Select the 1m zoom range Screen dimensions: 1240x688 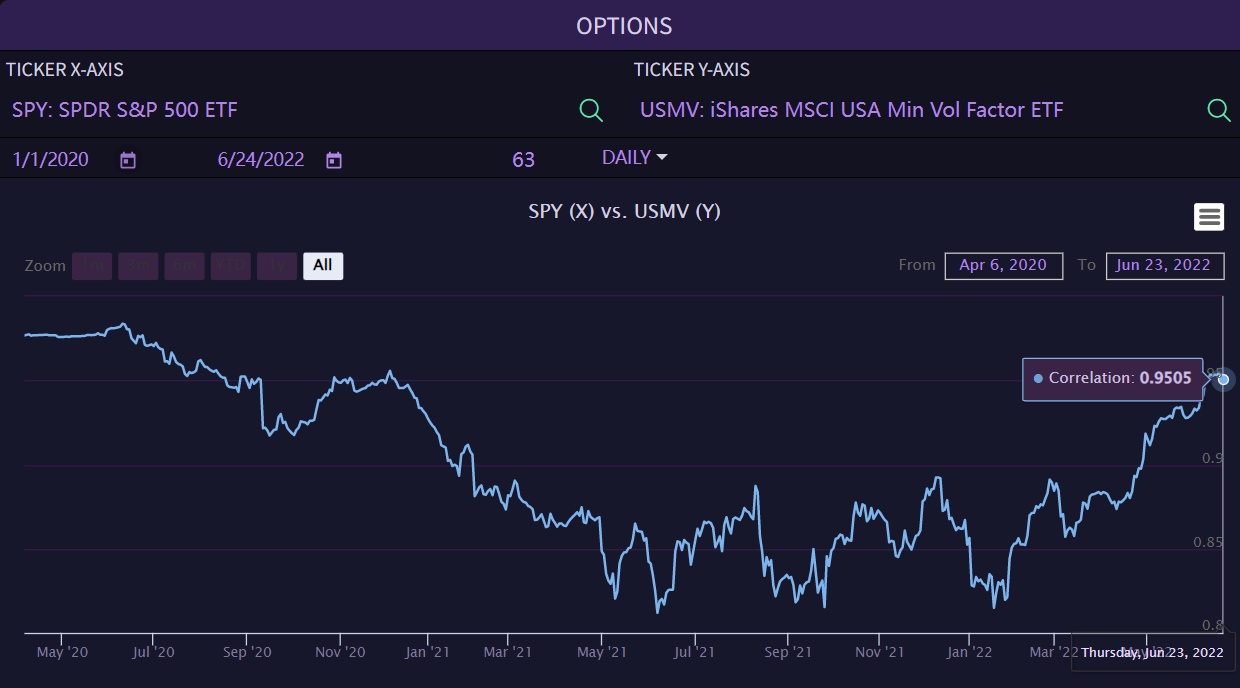92,265
